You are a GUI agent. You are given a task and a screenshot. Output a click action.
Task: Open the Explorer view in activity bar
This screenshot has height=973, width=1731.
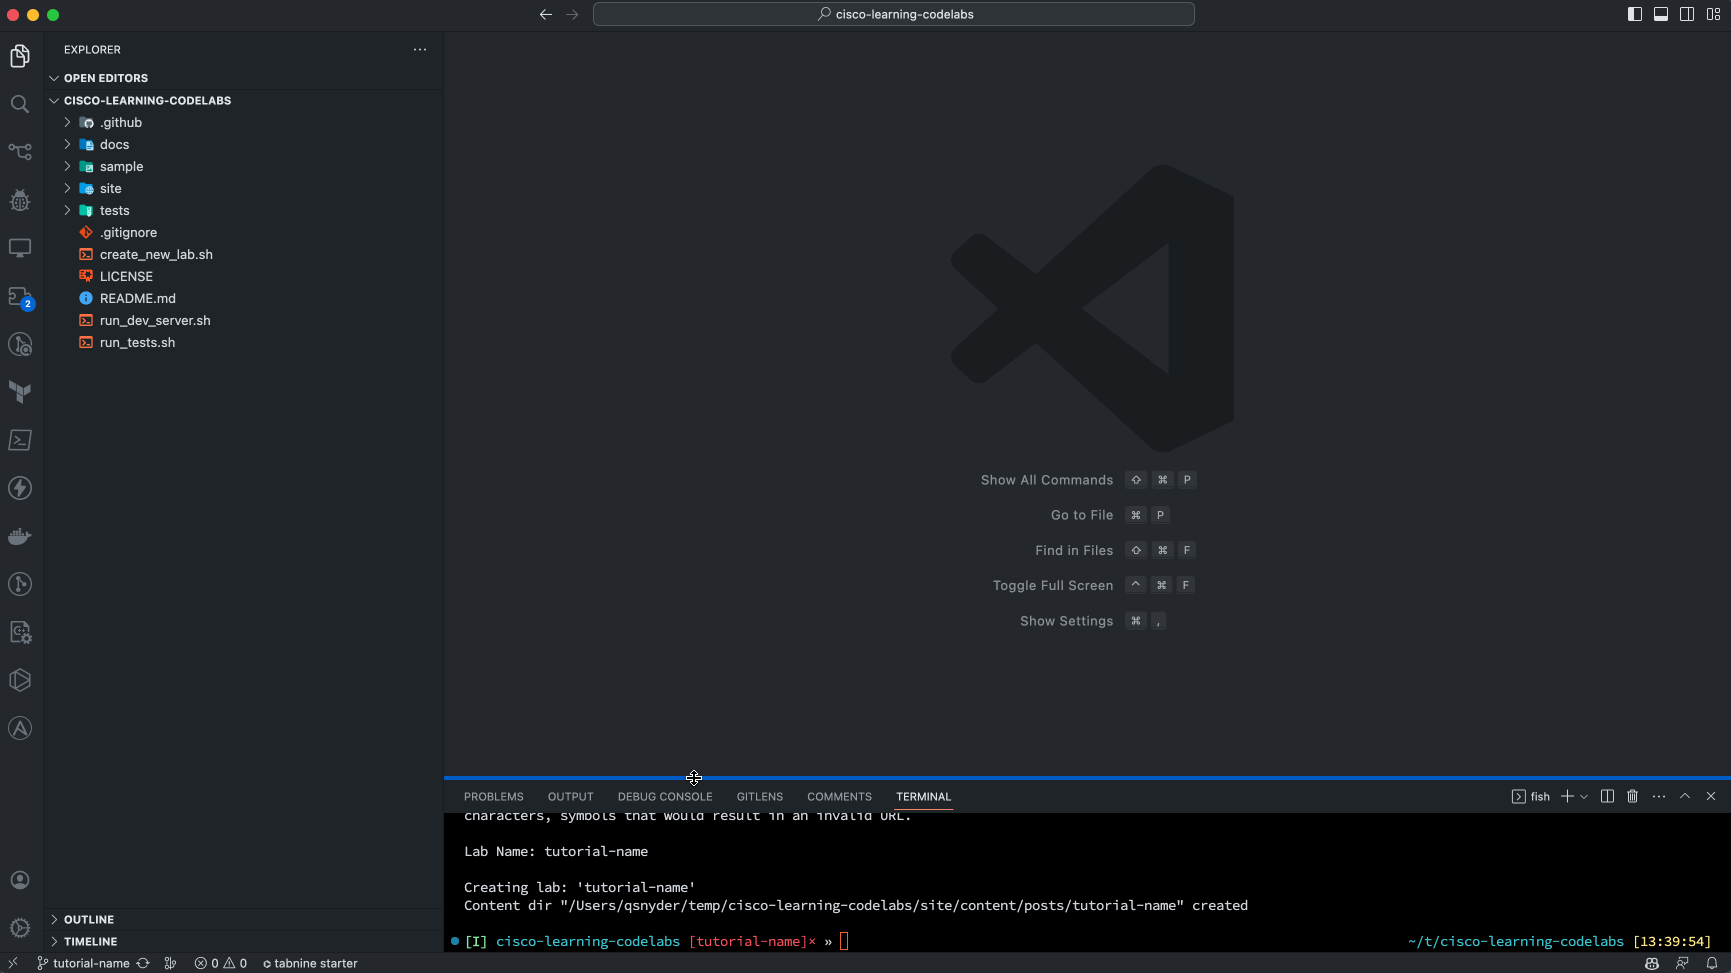point(20,56)
